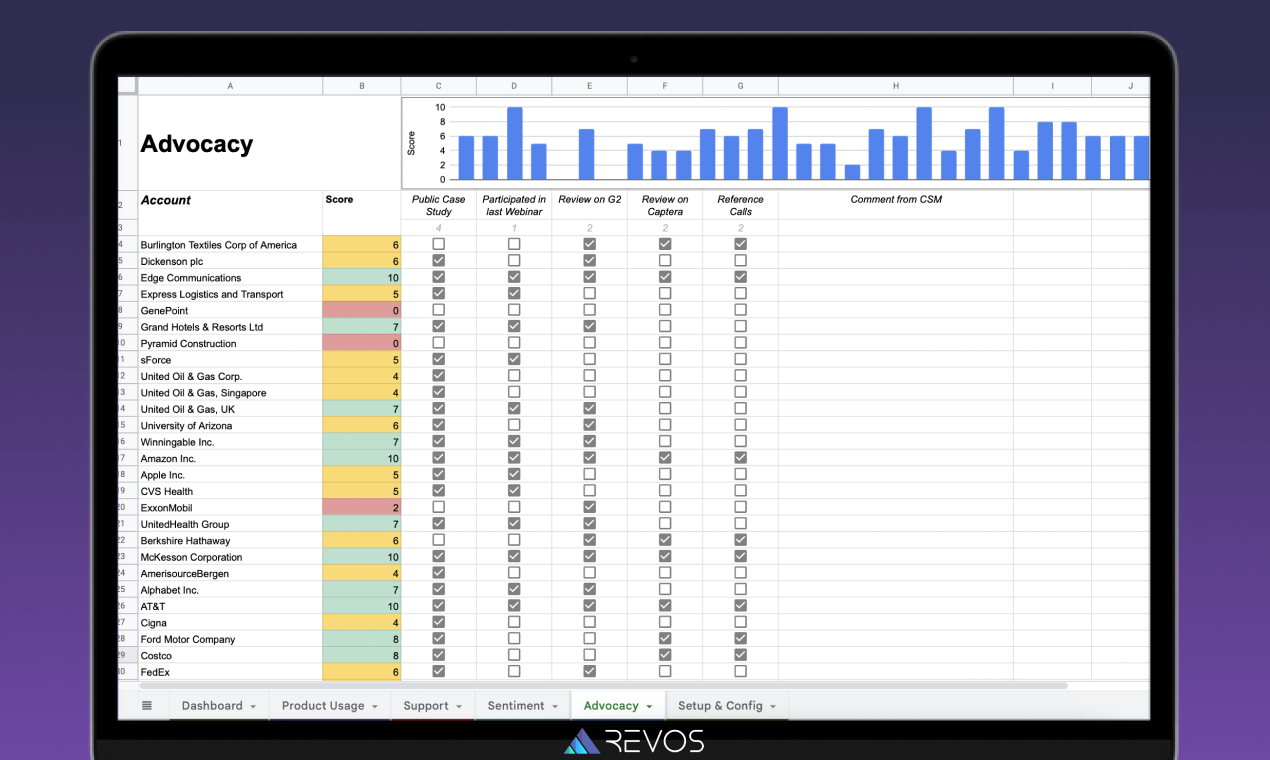Switch to the Product Usage sheet tab
The height and width of the screenshot is (760, 1270).
[x=322, y=705]
